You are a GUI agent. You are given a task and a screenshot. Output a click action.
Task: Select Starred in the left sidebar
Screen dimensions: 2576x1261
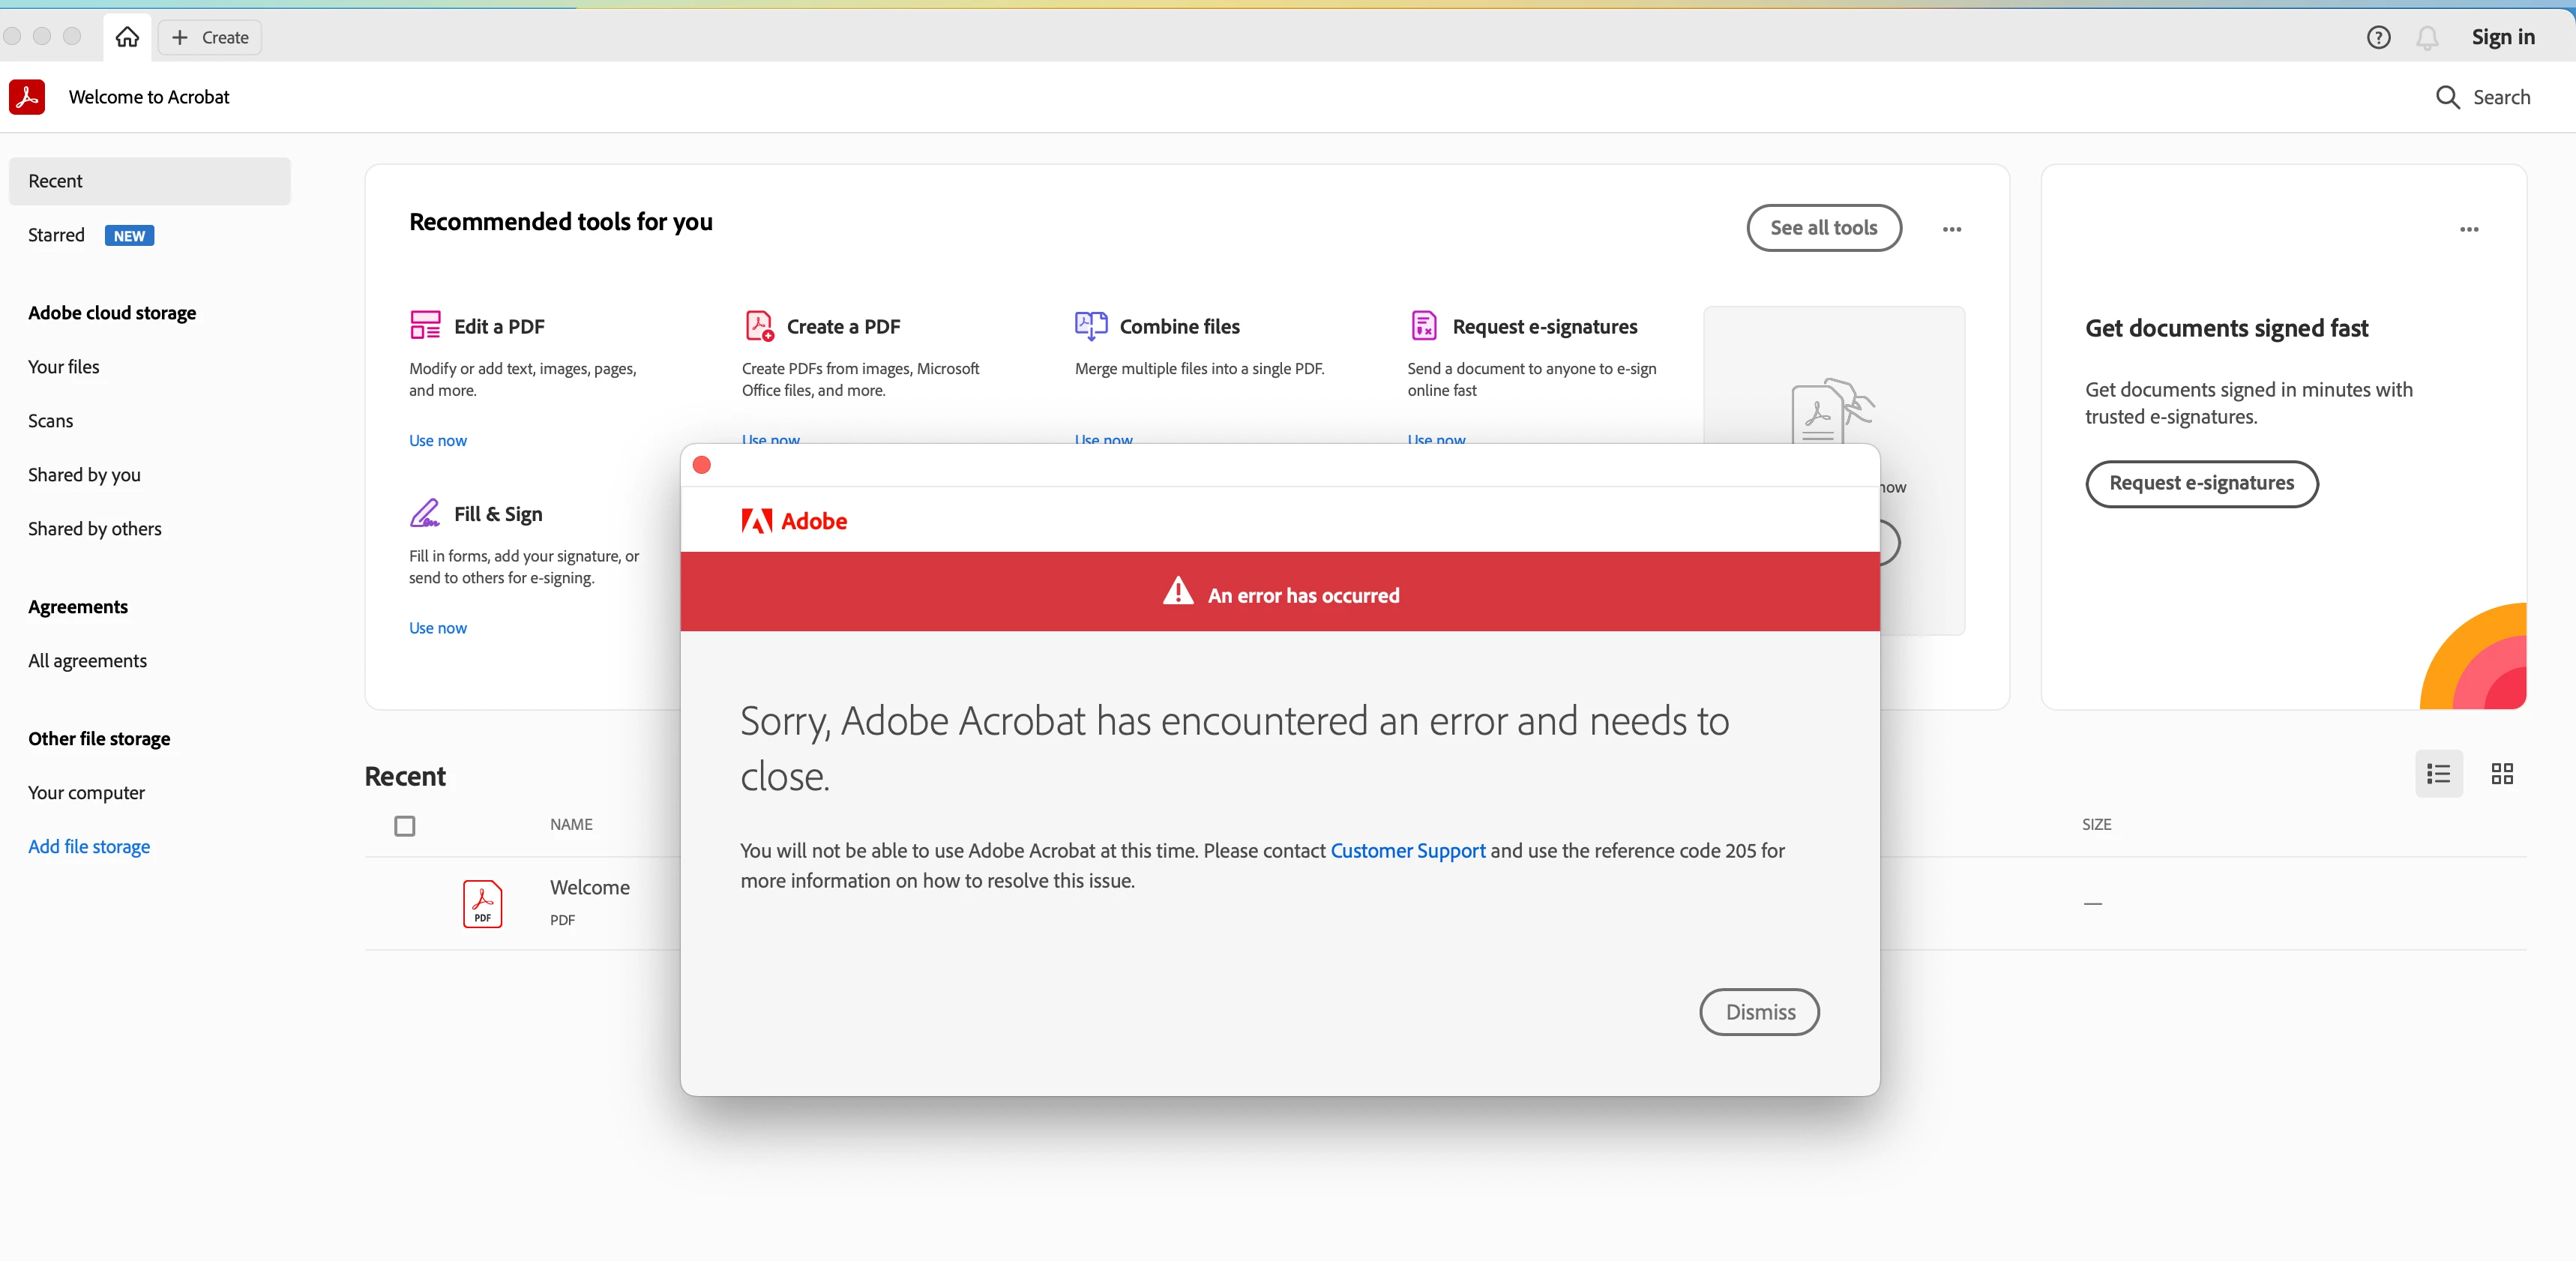coord(56,235)
